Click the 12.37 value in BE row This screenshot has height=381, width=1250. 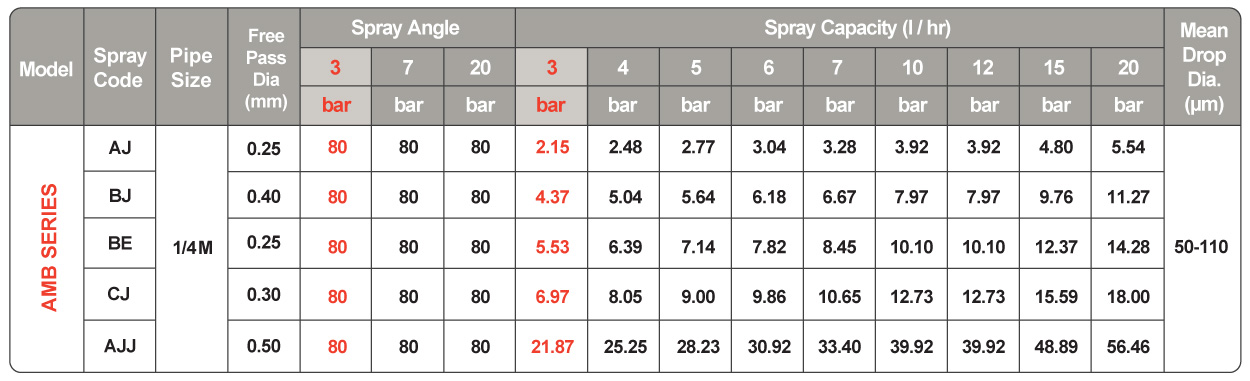[1056, 247]
